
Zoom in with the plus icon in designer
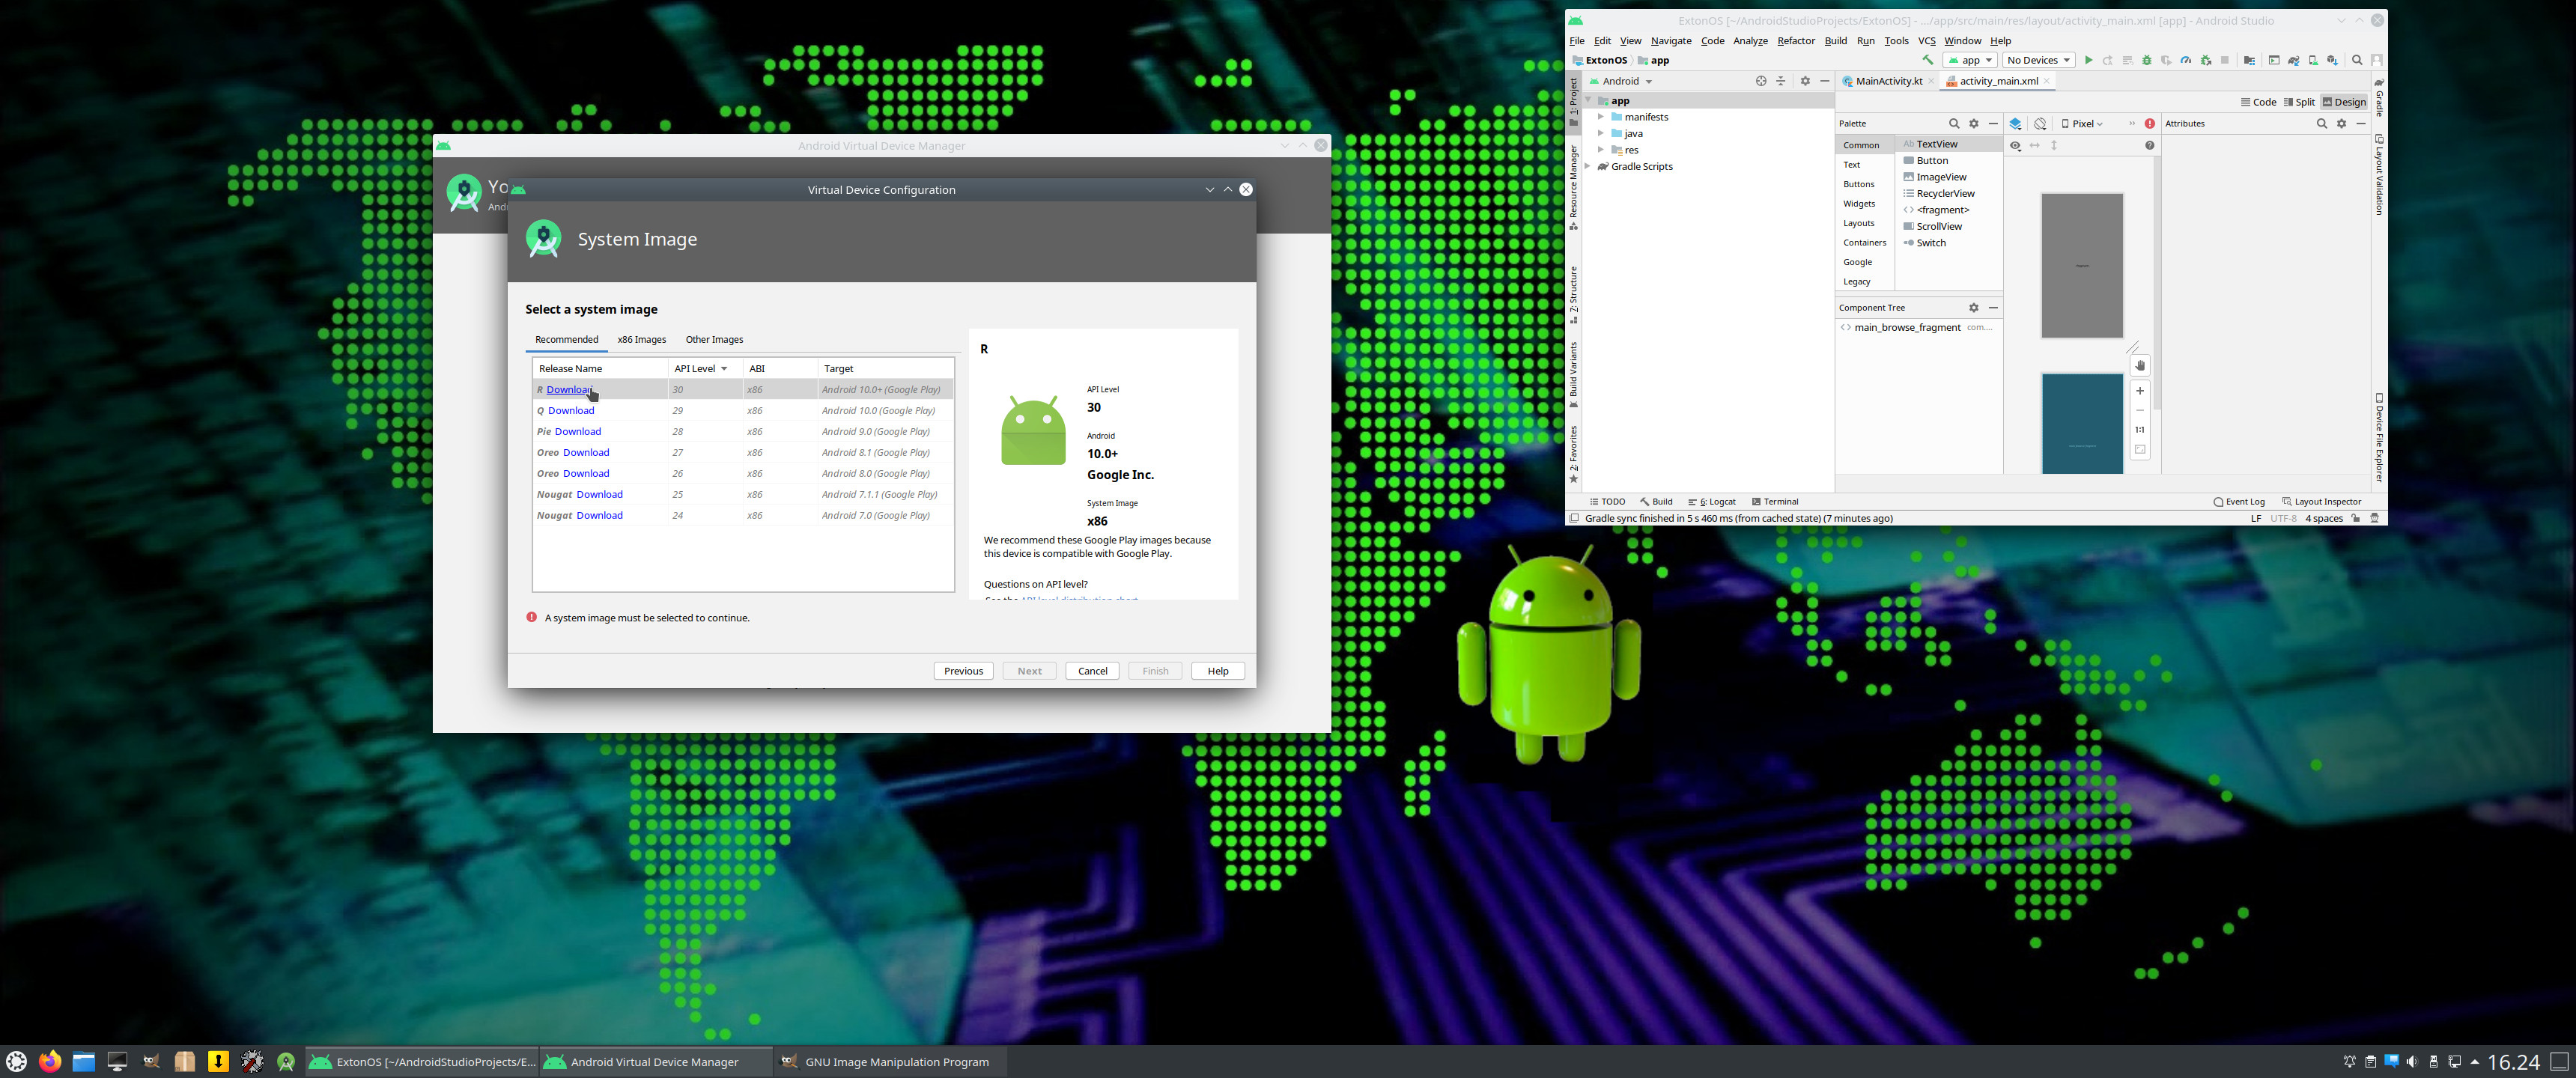pos(2140,391)
